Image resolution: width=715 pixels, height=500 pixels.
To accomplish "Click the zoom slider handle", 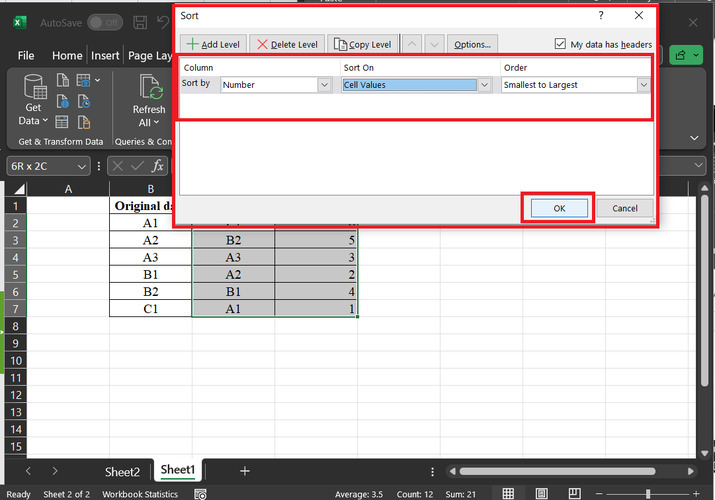I will pyautogui.click(x=648, y=494).
